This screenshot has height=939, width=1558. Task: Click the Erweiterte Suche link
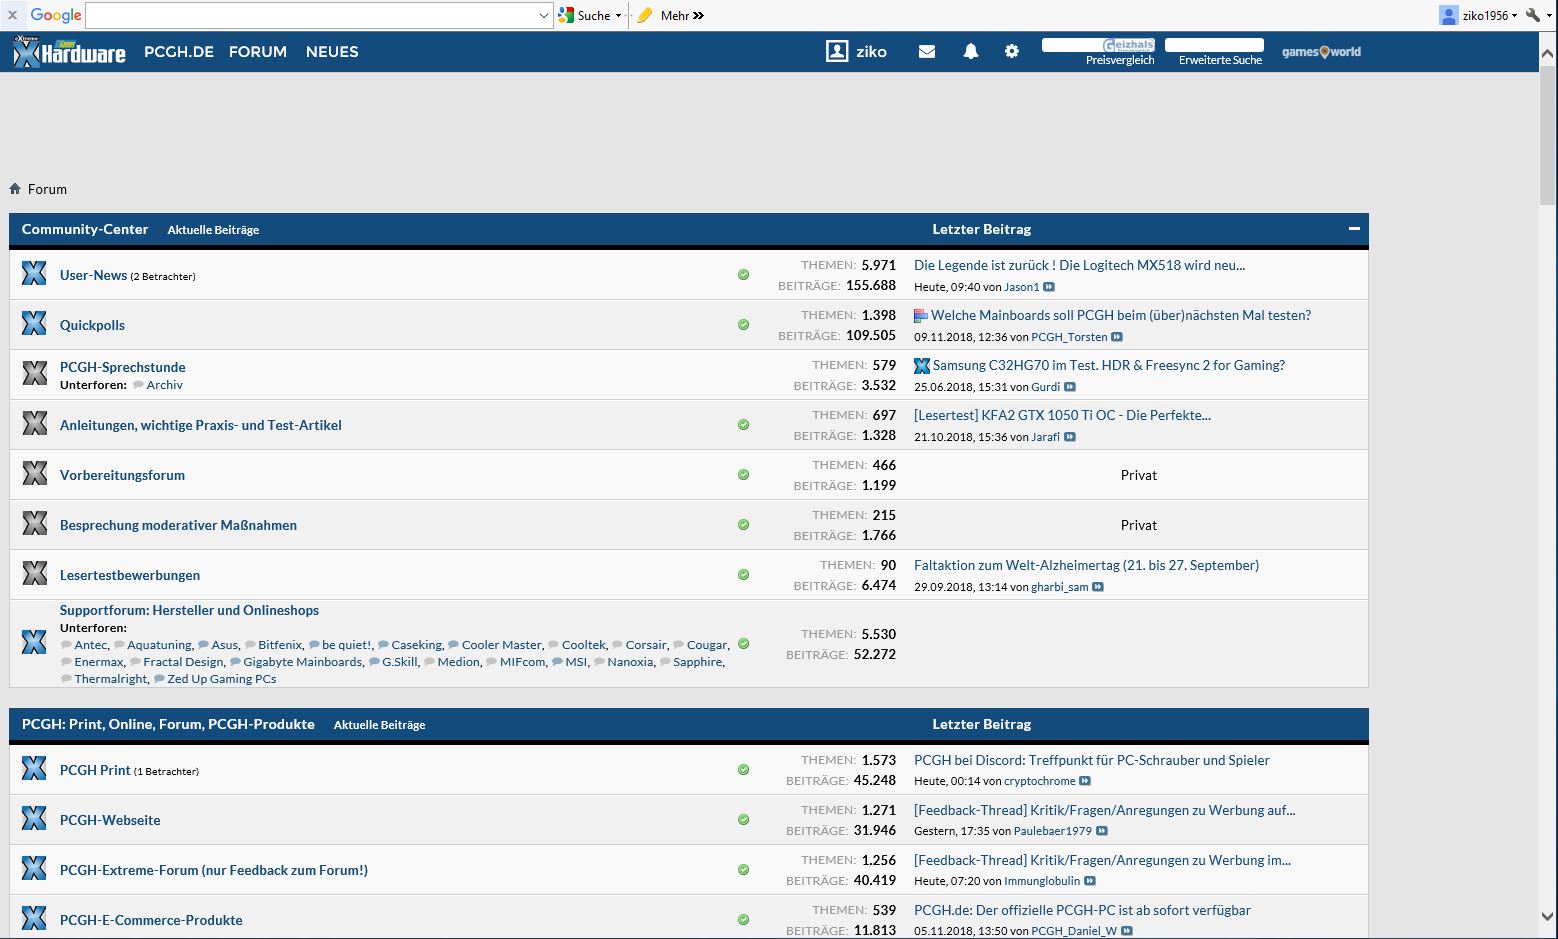[x=1220, y=60]
